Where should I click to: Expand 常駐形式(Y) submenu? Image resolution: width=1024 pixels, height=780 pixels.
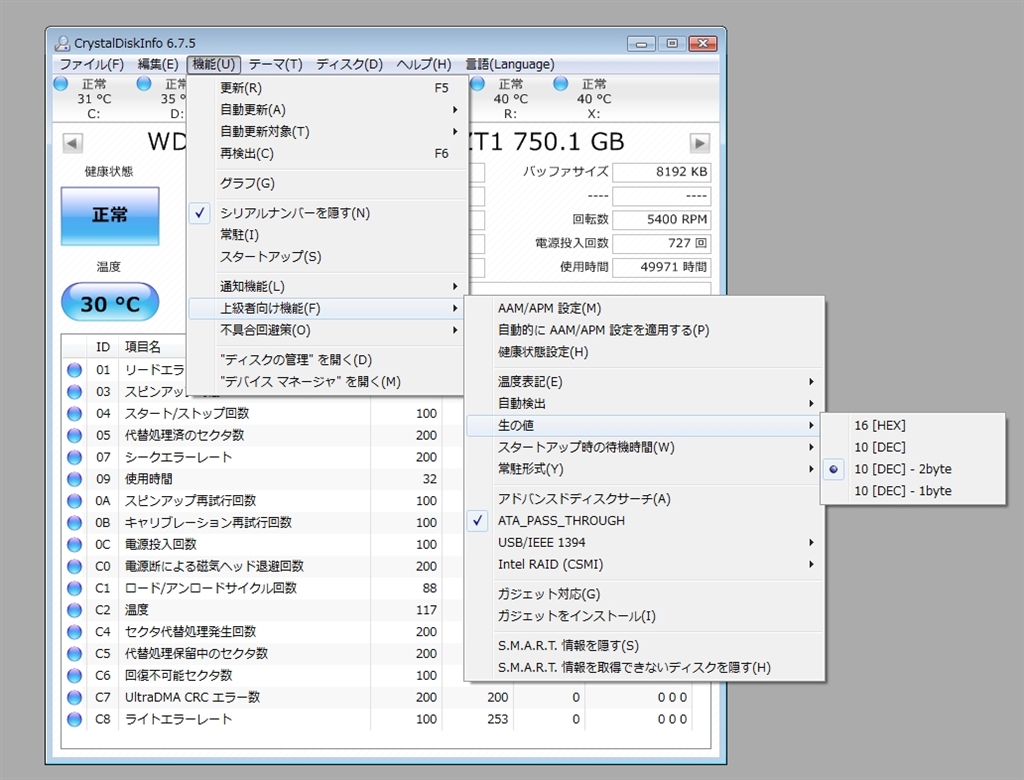click(643, 469)
